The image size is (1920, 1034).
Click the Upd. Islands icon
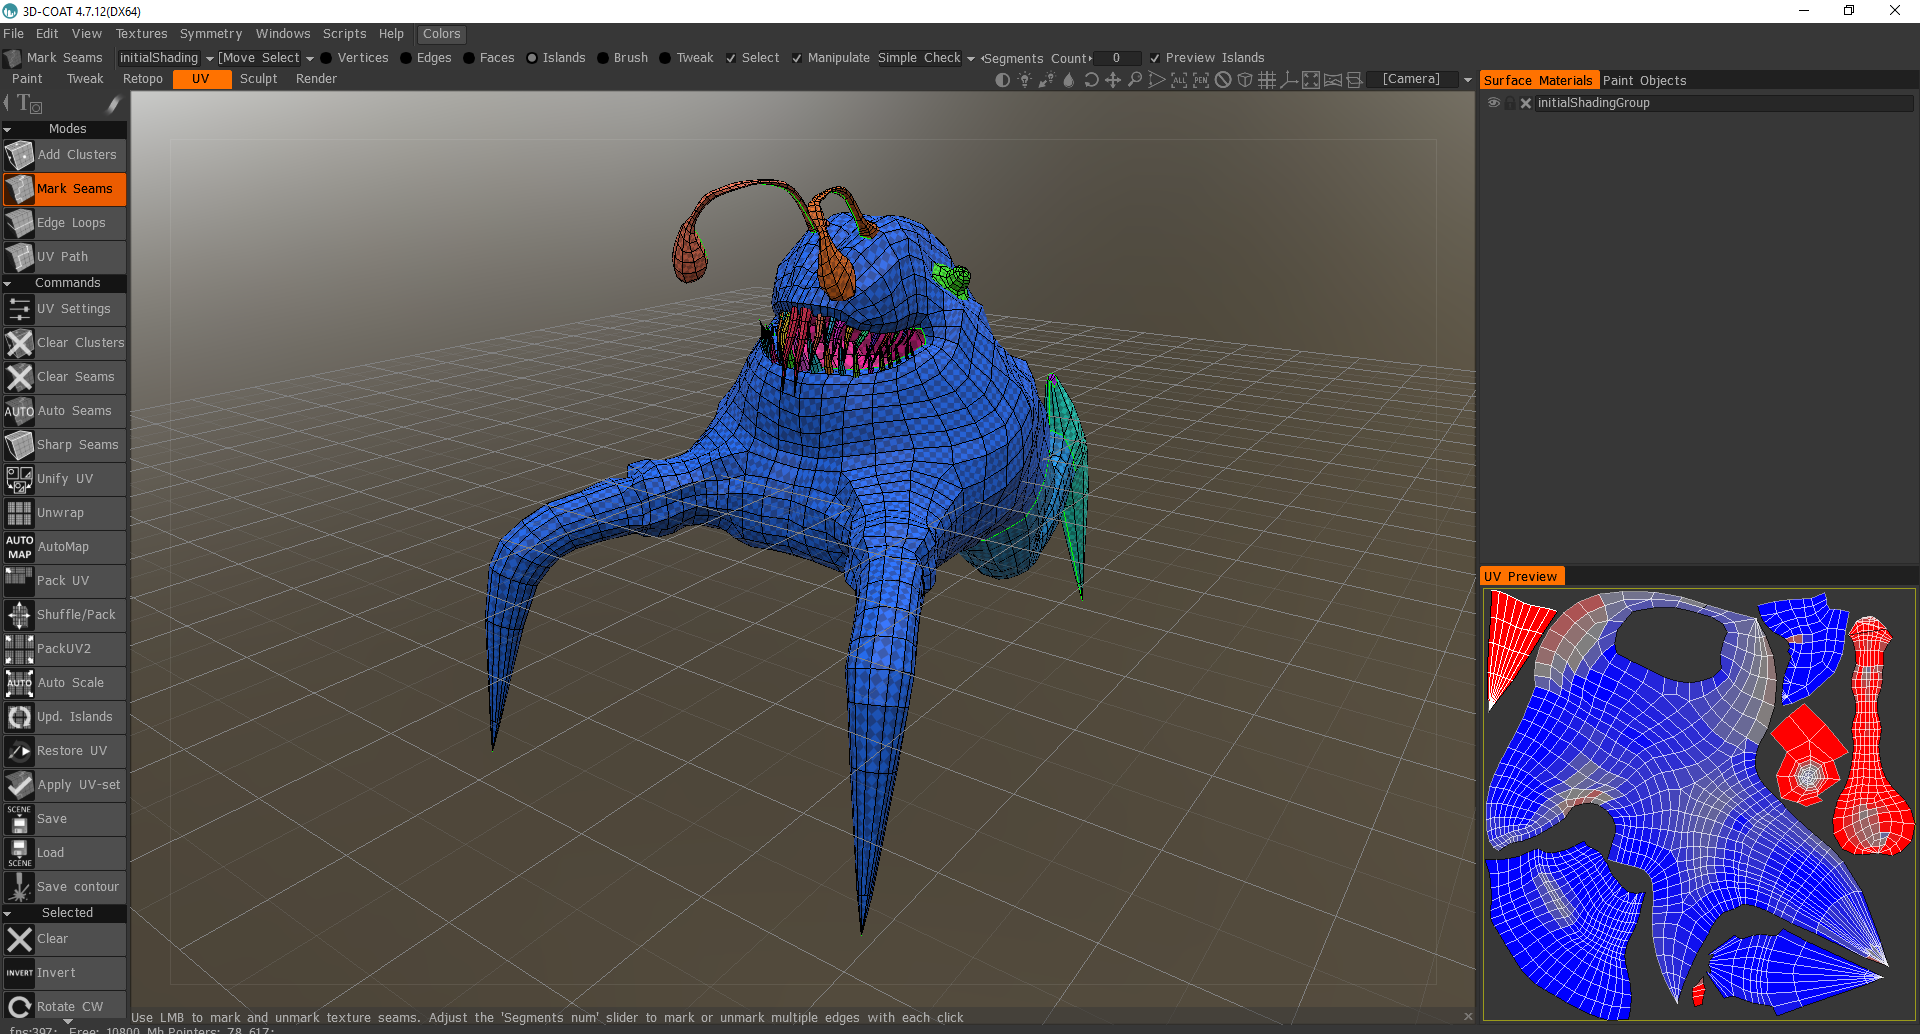(x=19, y=717)
